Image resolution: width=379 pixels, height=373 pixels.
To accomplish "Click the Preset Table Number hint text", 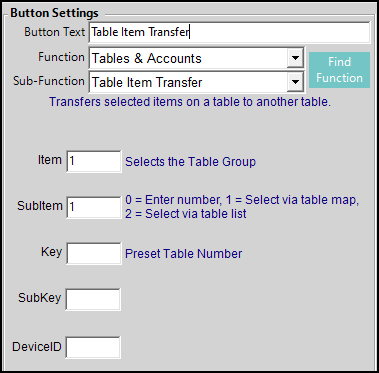I will (x=183, y=254).
